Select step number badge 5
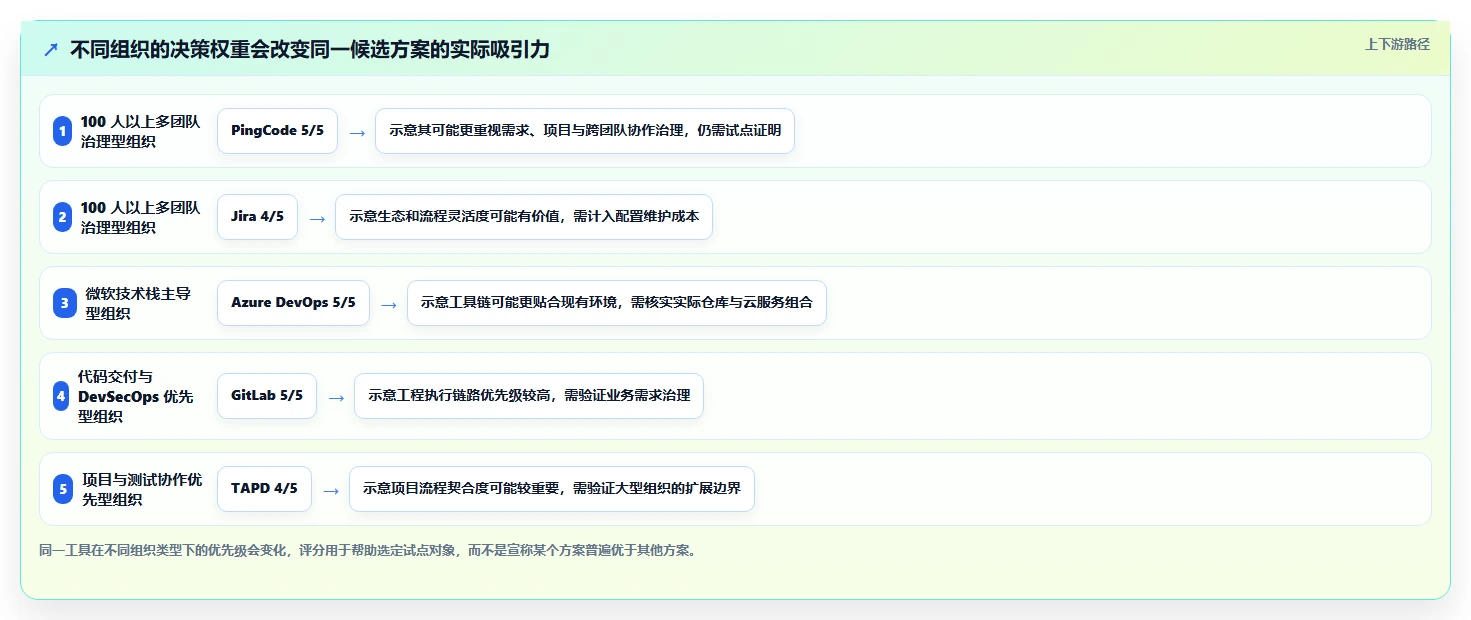1471x620 pixels. 64,489
